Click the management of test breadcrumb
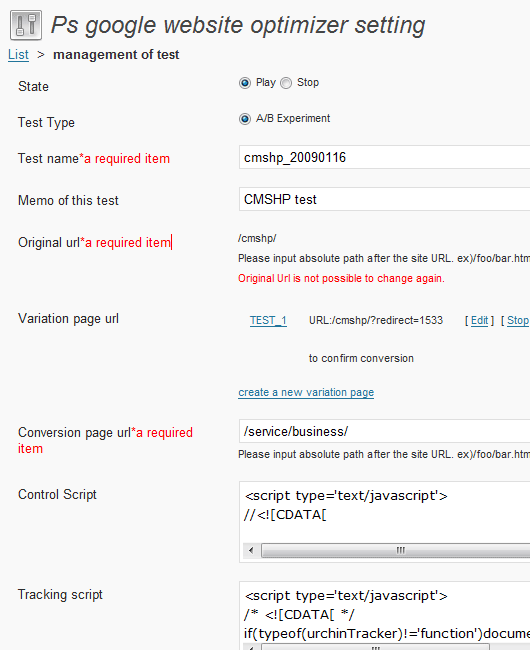 pos(116,55)
